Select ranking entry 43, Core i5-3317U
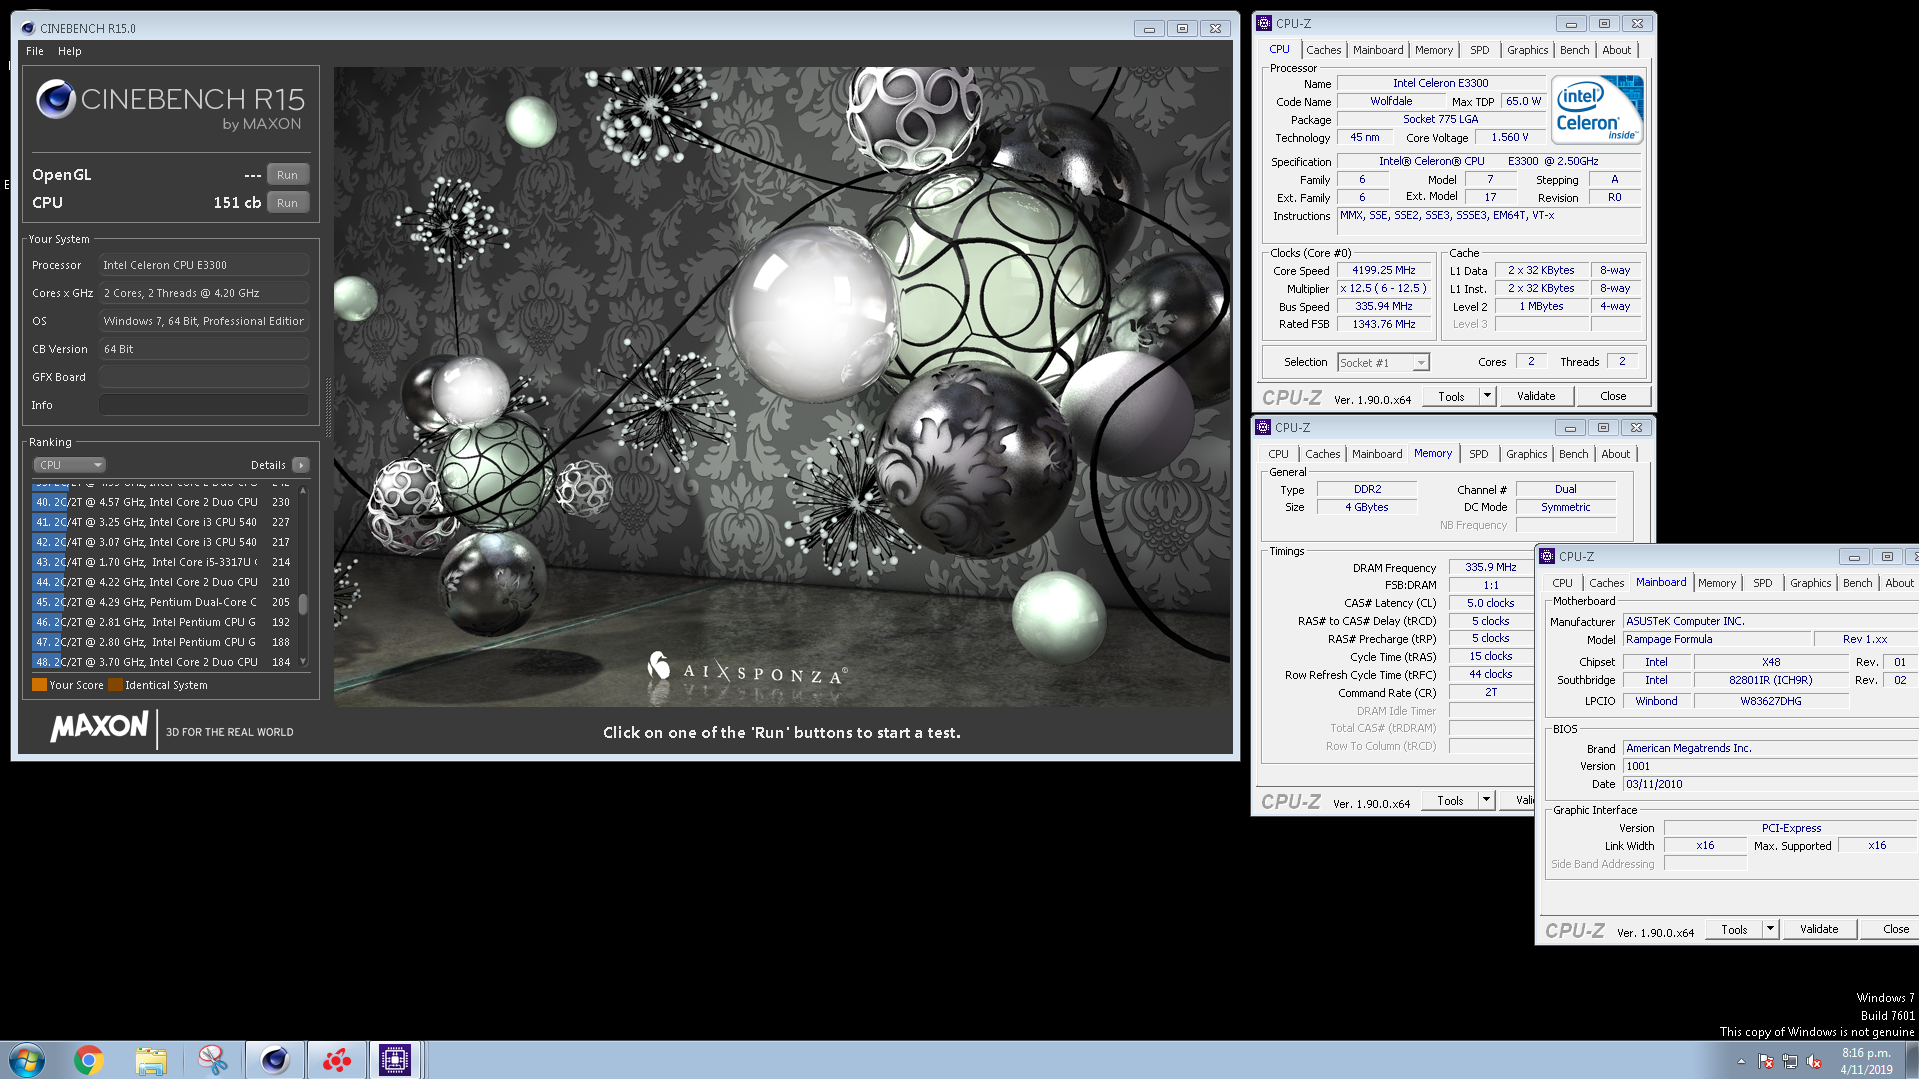 click(162, 562)
